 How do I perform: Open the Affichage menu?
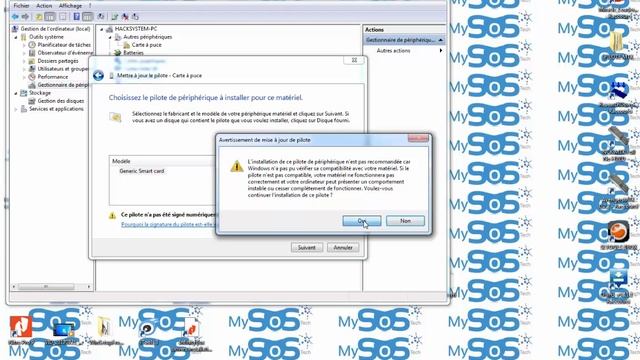point(70,6)
